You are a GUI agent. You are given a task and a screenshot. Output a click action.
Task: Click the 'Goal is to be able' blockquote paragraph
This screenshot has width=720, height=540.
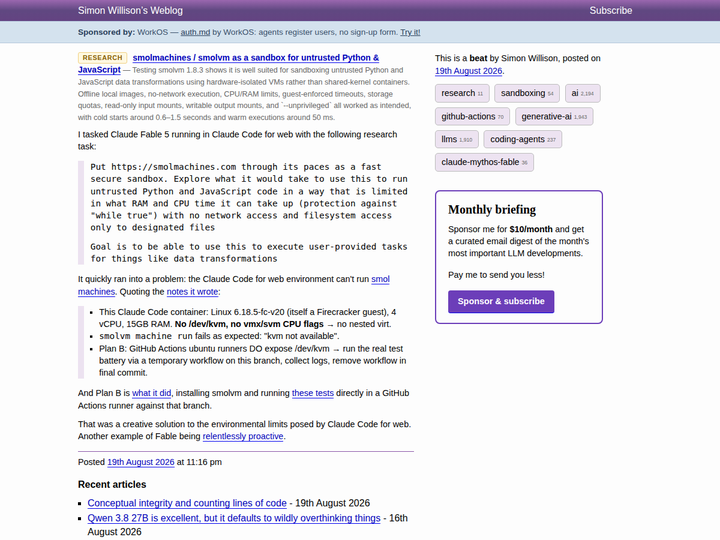[248, 253]
